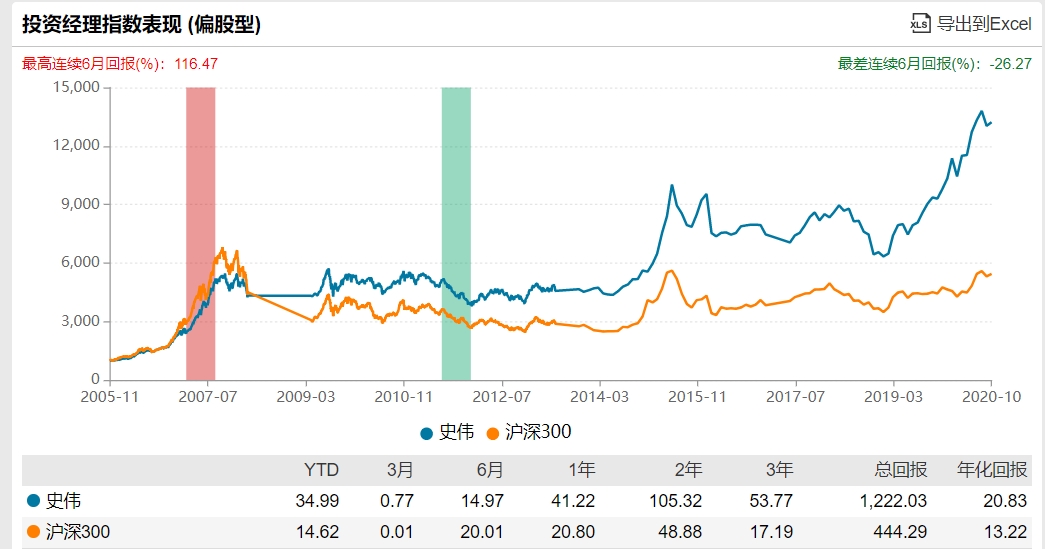Click 沪深300 annualized return 13.22
The height and width of the screenshot is (549, 1045).
[x=1005, y=532]
